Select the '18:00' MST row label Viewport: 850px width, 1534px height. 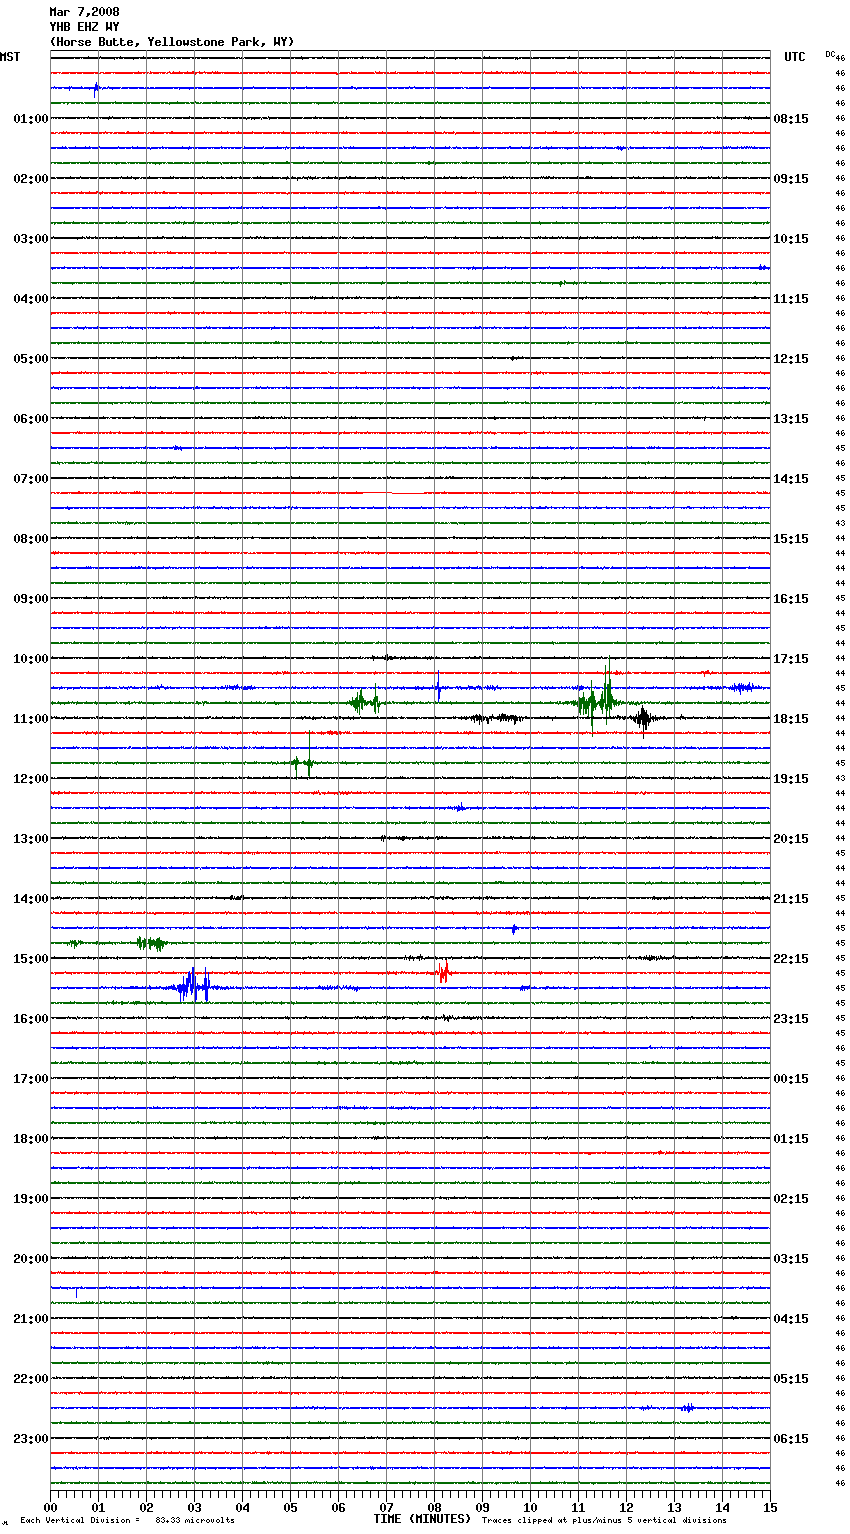31,1139
